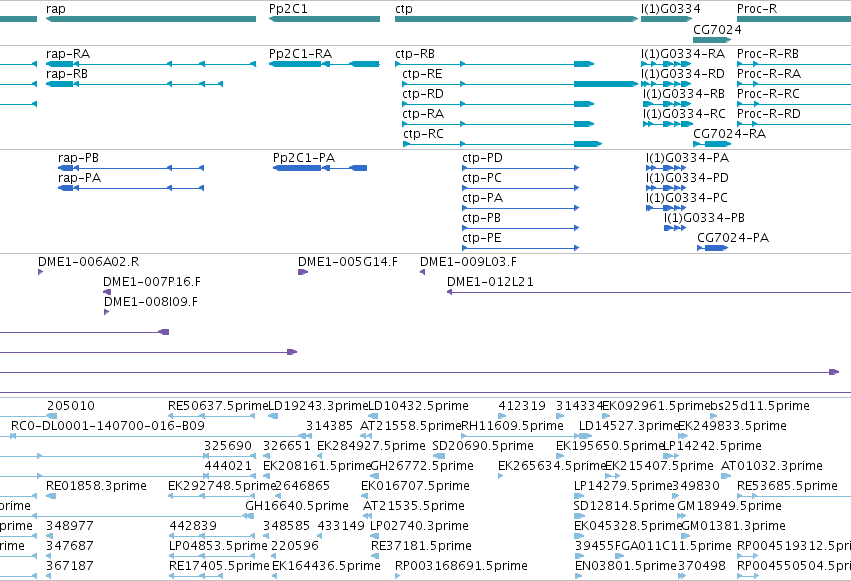
Task: Select the ctp-PC protein label
Action: pyautogui.click(x=482, y=178)
